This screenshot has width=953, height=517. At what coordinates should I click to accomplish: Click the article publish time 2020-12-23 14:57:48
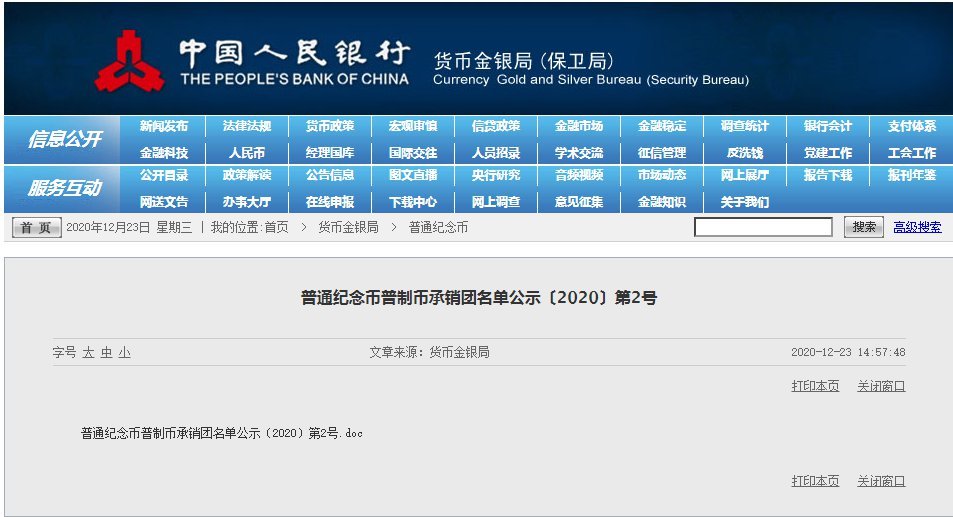coord(848,352)
